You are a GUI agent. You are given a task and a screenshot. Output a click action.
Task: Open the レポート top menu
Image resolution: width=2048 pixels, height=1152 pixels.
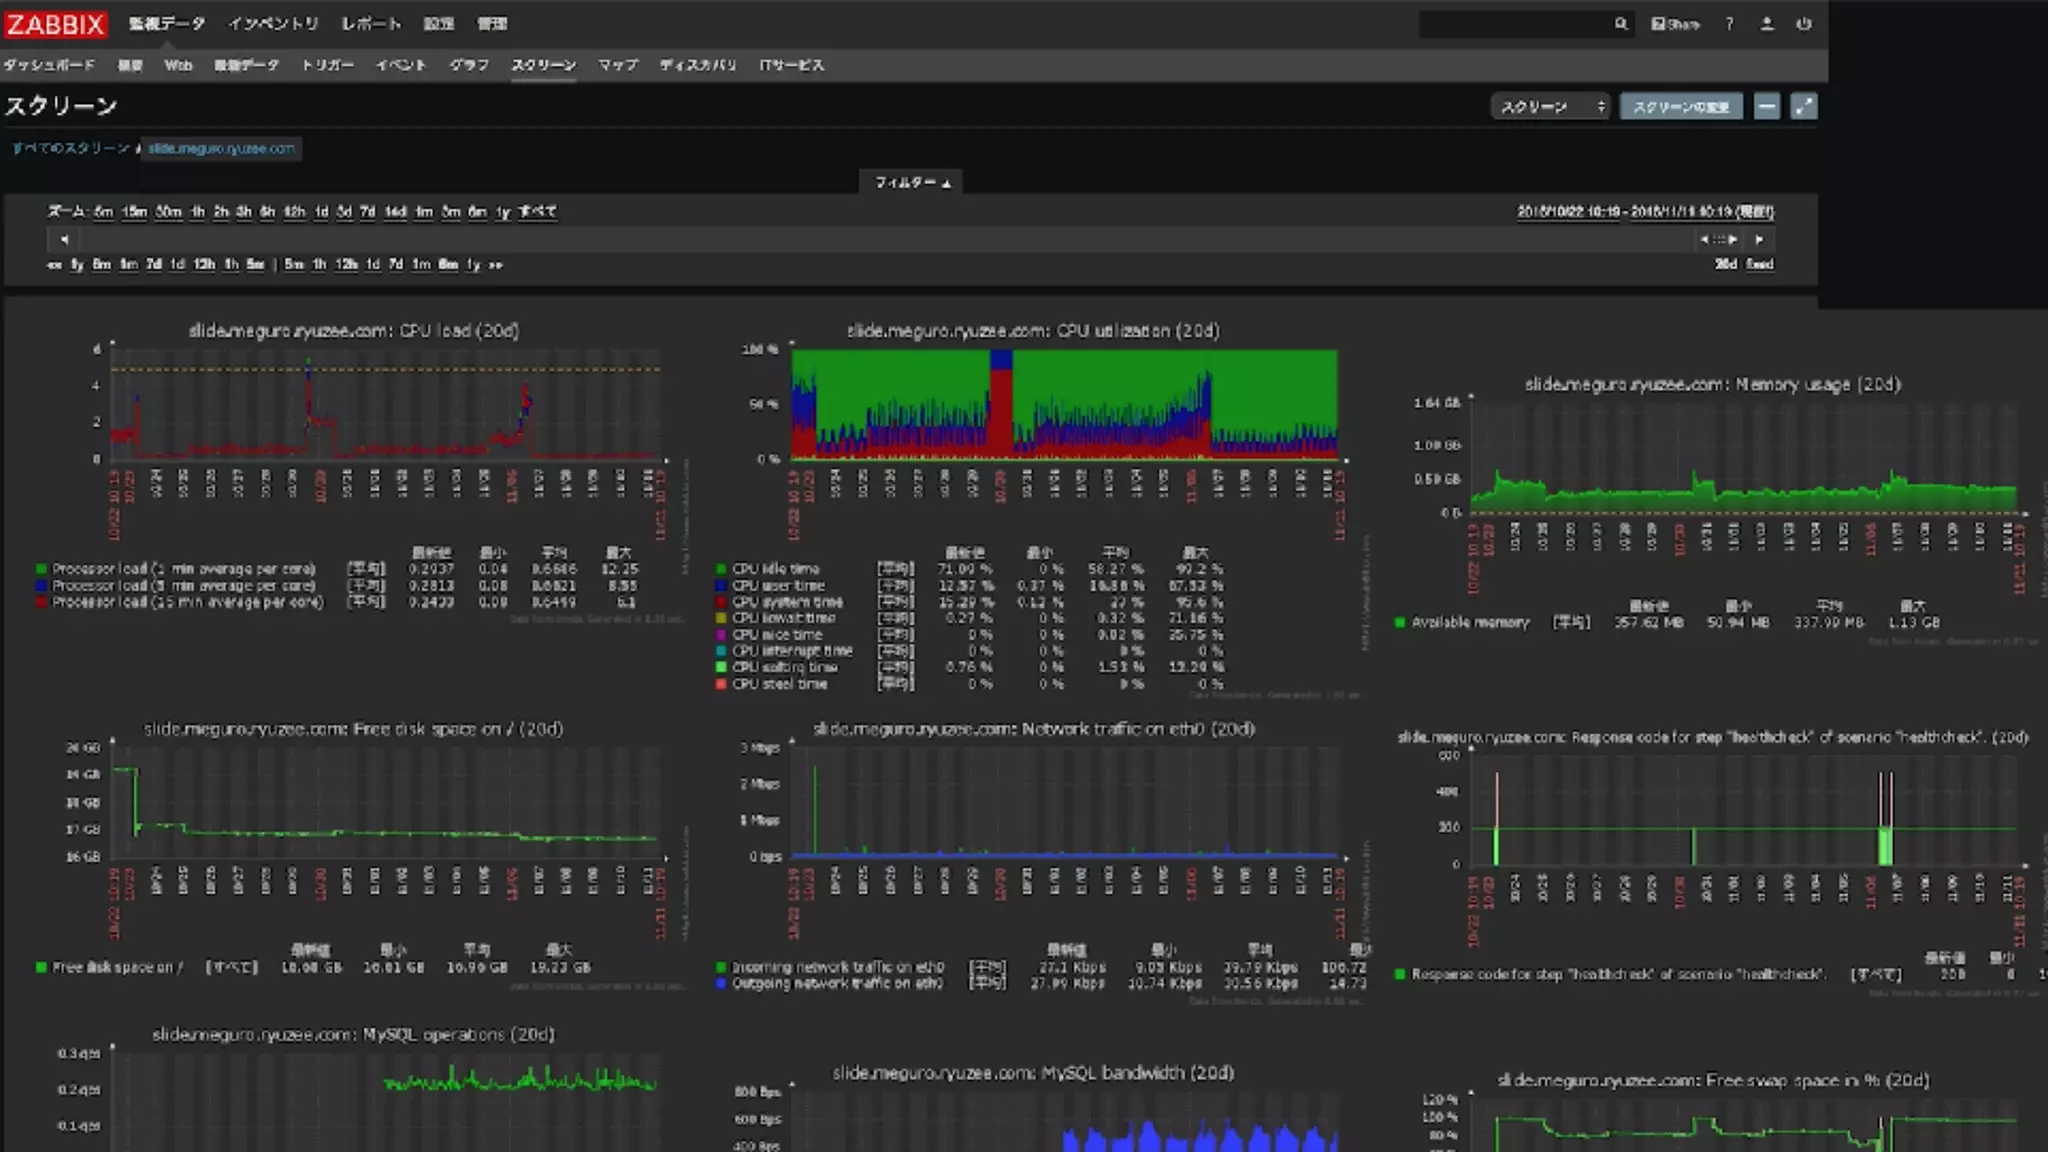tap(371, 24)
